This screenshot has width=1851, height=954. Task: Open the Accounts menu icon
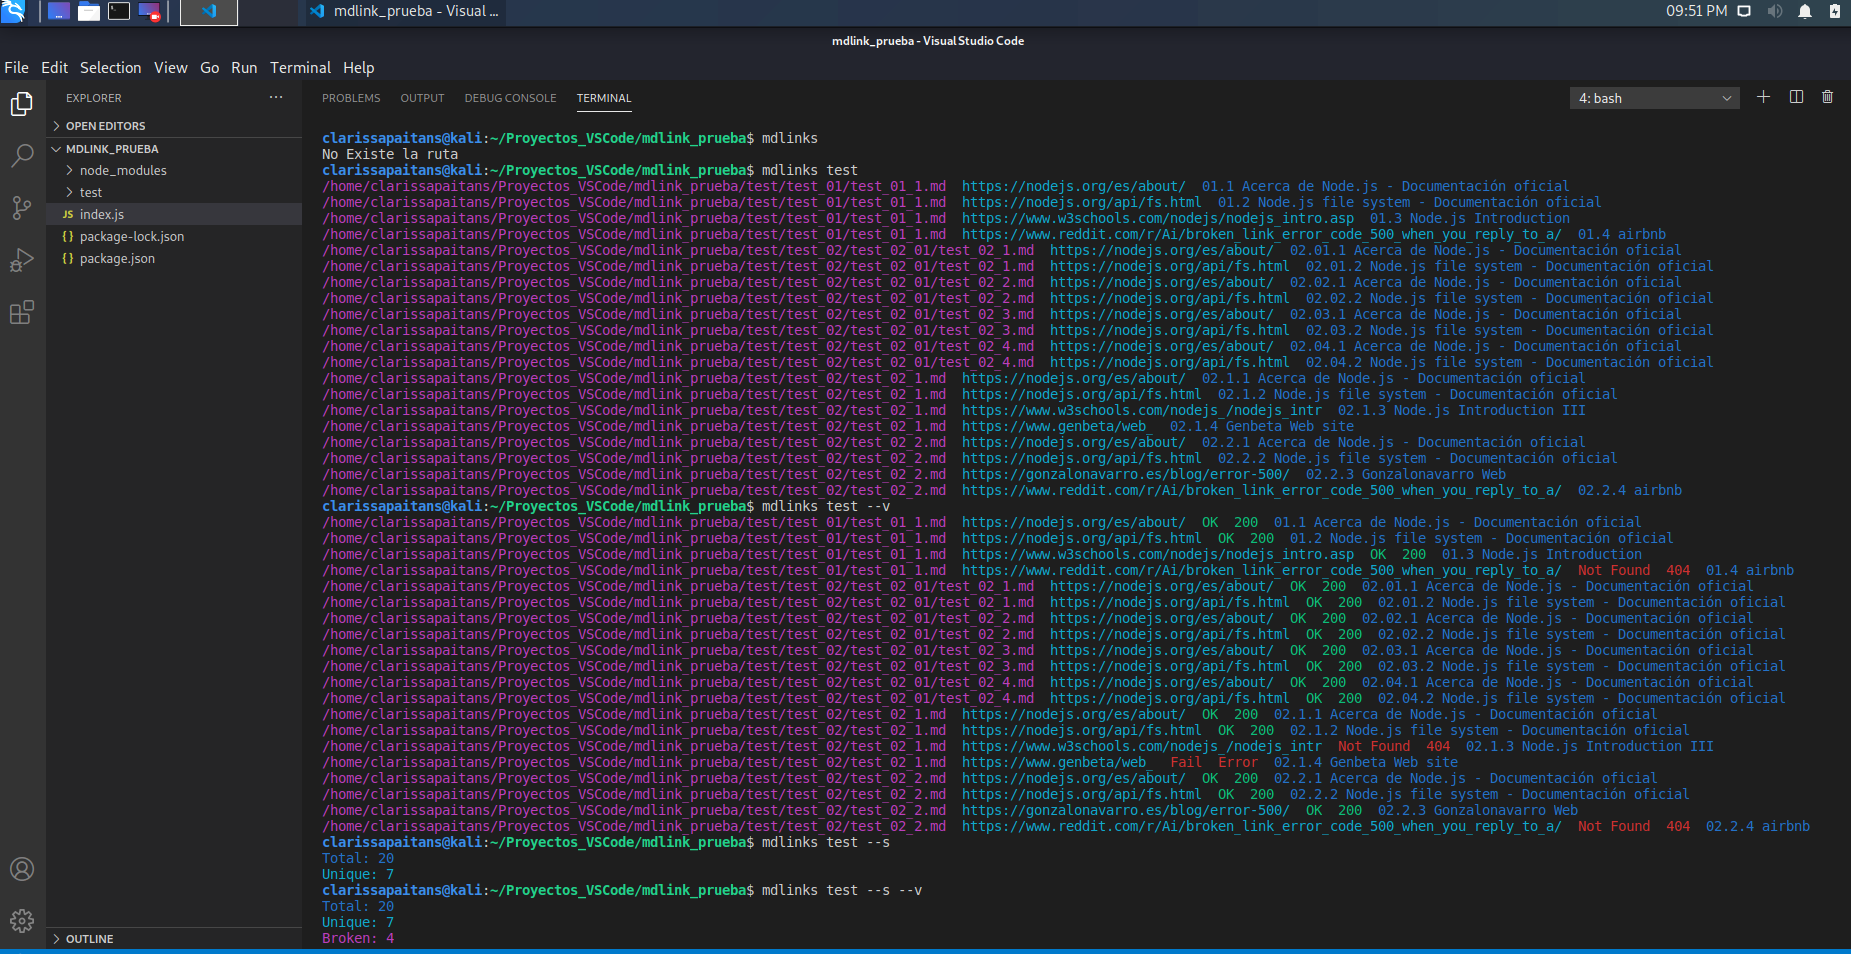click(22, 869)
